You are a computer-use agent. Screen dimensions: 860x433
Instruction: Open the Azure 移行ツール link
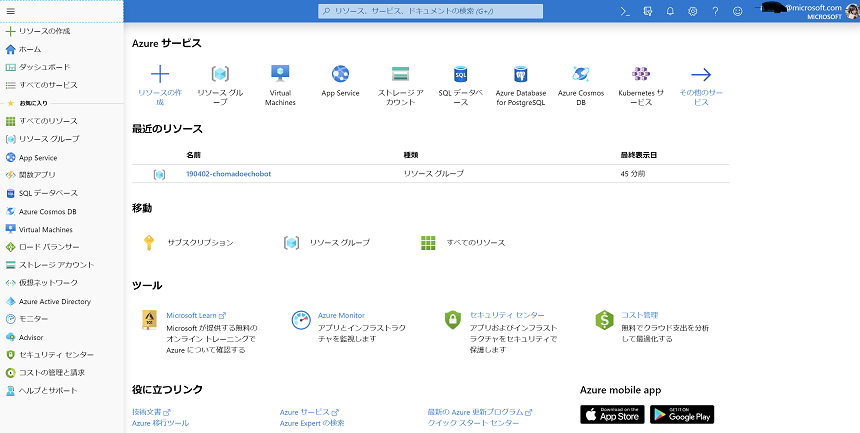click(x=160, y=423)
